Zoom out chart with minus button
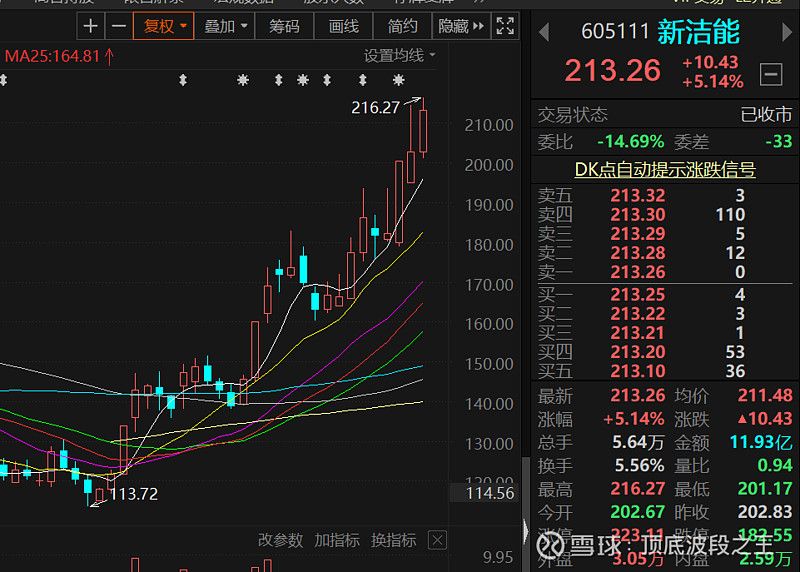The height and width of the screenshot is (572, 800). (x=118, y=26)
